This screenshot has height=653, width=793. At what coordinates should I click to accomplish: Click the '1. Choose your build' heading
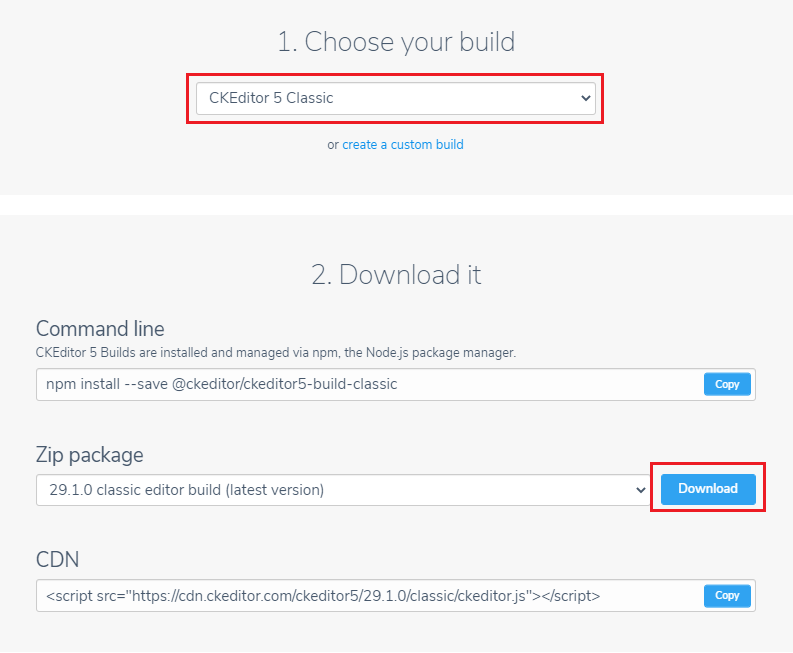point(396,41)
